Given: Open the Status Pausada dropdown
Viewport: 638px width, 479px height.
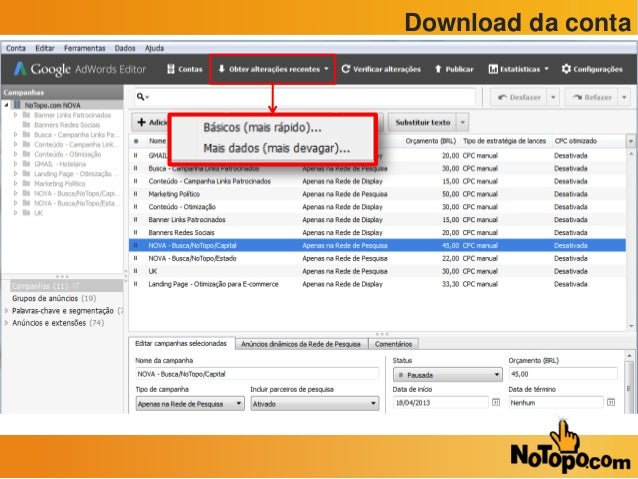Looking at the screenshot, I should click(x=448, y=375).
